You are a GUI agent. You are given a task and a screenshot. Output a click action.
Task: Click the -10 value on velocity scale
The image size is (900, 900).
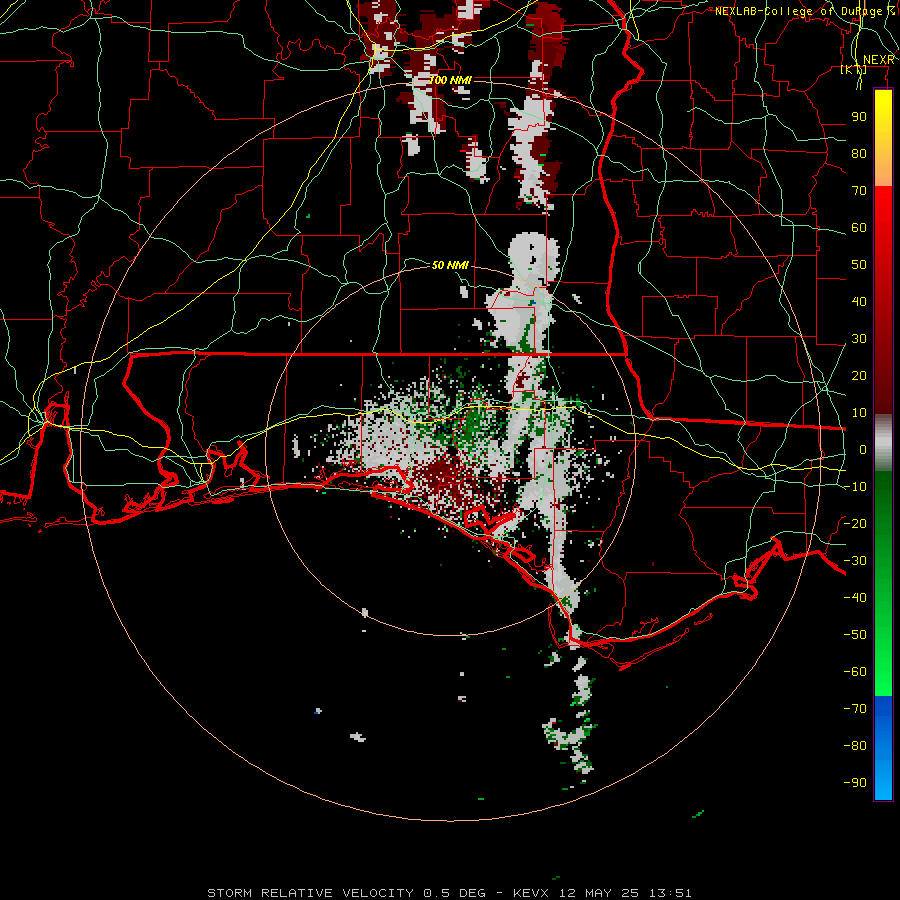point(855,487)
